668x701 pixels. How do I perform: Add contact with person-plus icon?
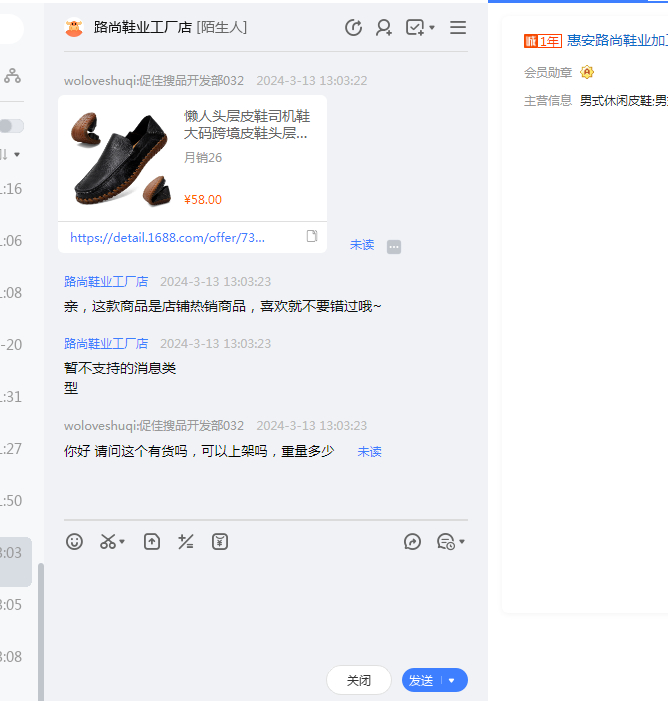[x=384, y=28]
